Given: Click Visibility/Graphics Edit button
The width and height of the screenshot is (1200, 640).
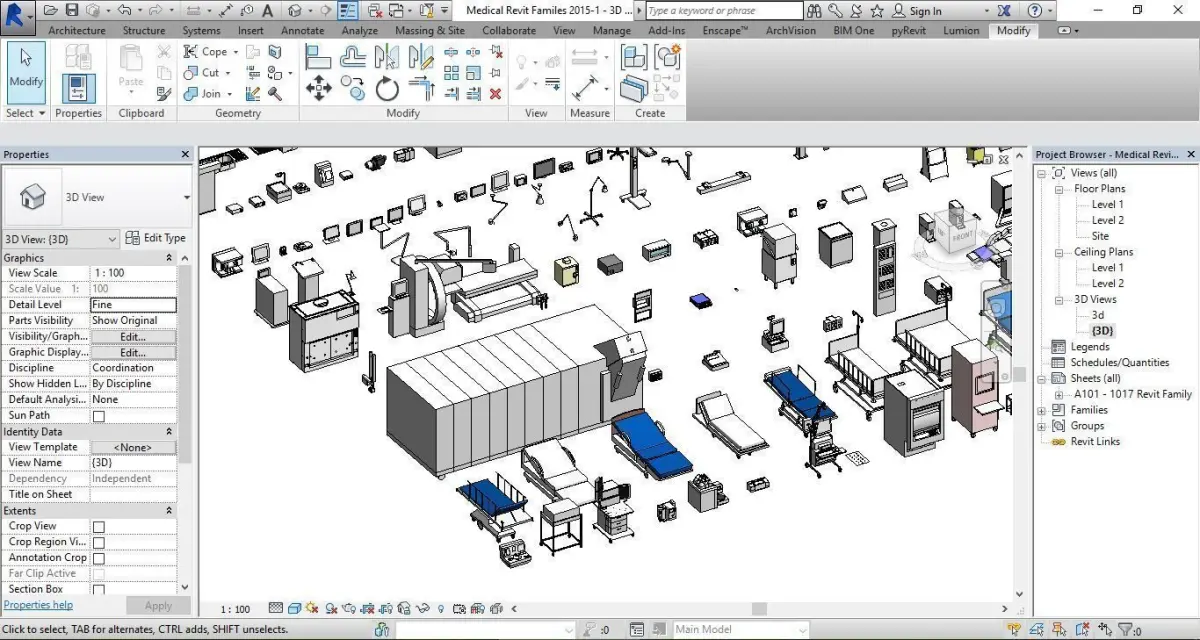Looking at the screenshot, I should [x=133, y=337].
